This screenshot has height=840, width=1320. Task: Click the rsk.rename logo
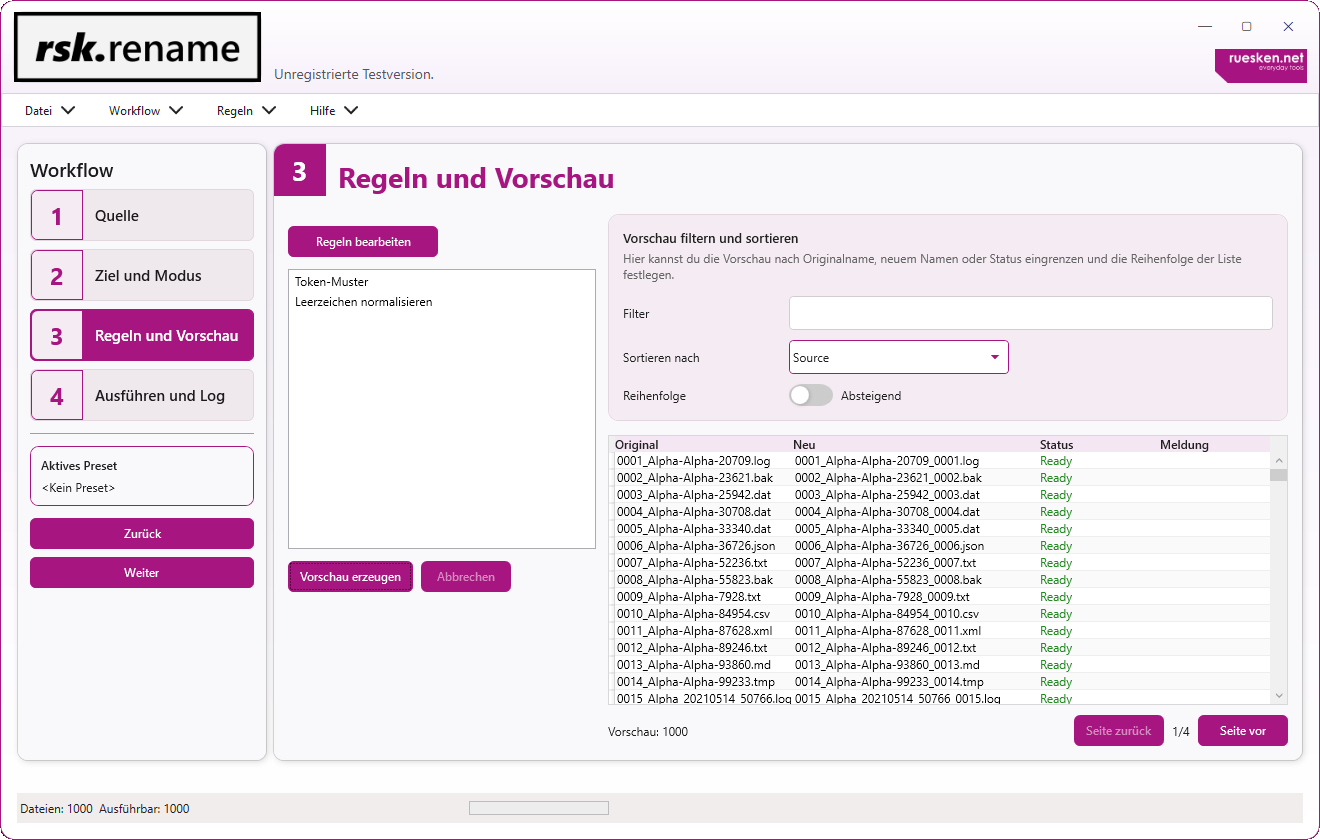click(x=137, y=47)
